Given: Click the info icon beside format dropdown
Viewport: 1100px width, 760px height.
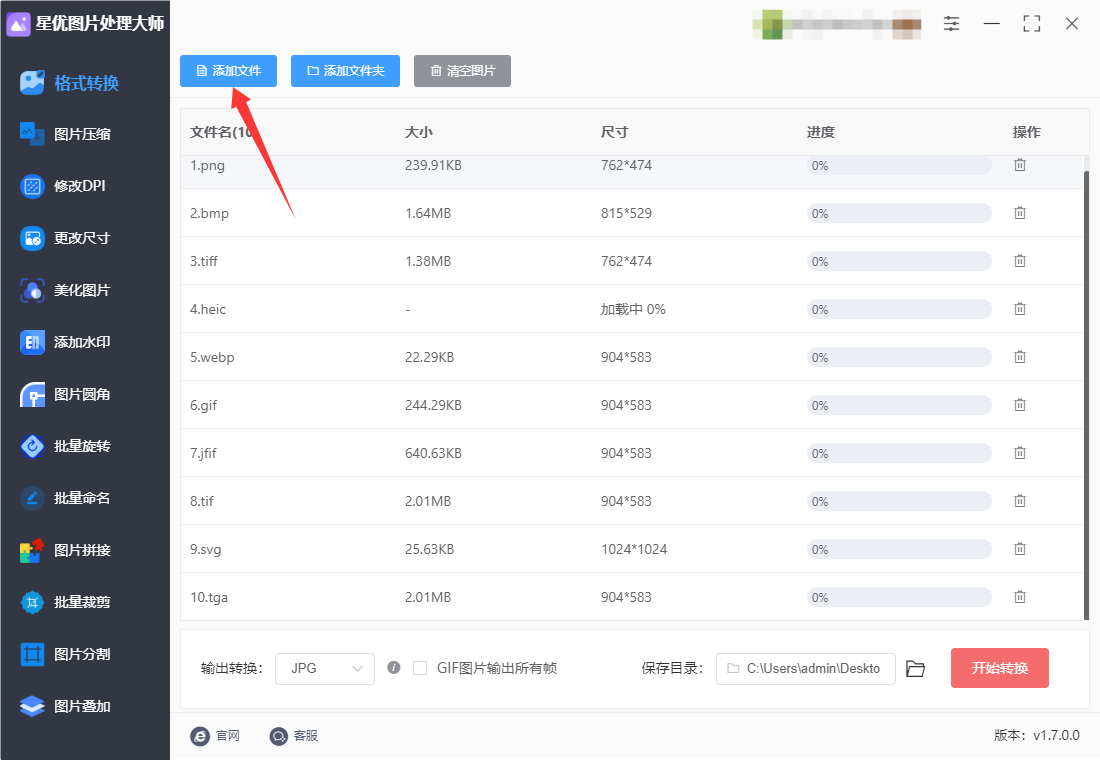Looking at the screenshot, I should click(394, 668).
